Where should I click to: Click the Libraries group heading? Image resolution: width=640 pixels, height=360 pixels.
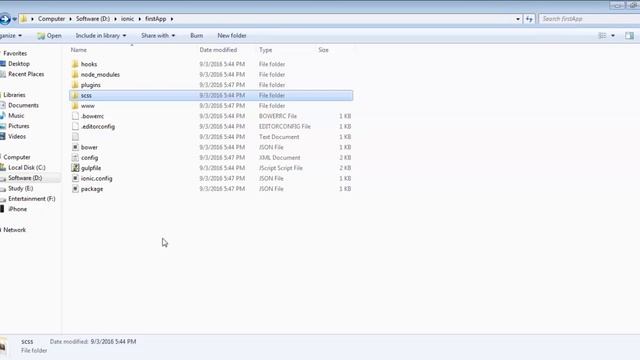click(14, 95)
